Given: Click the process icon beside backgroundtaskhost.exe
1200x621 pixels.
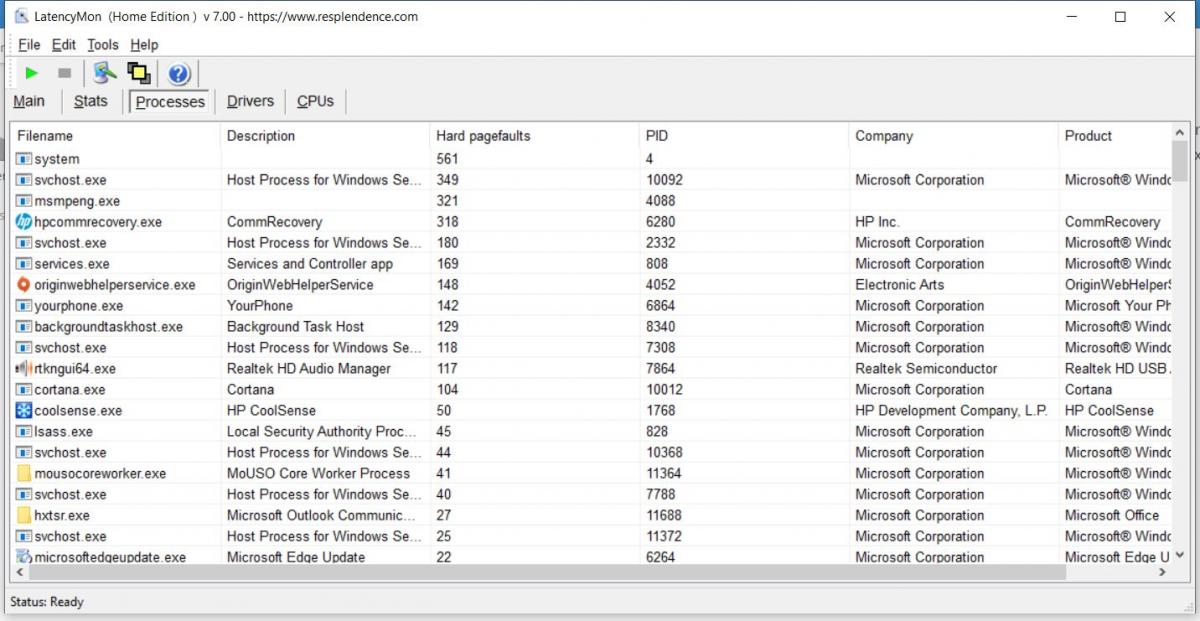Looking at the screenshot, I should tap(24, 327).
